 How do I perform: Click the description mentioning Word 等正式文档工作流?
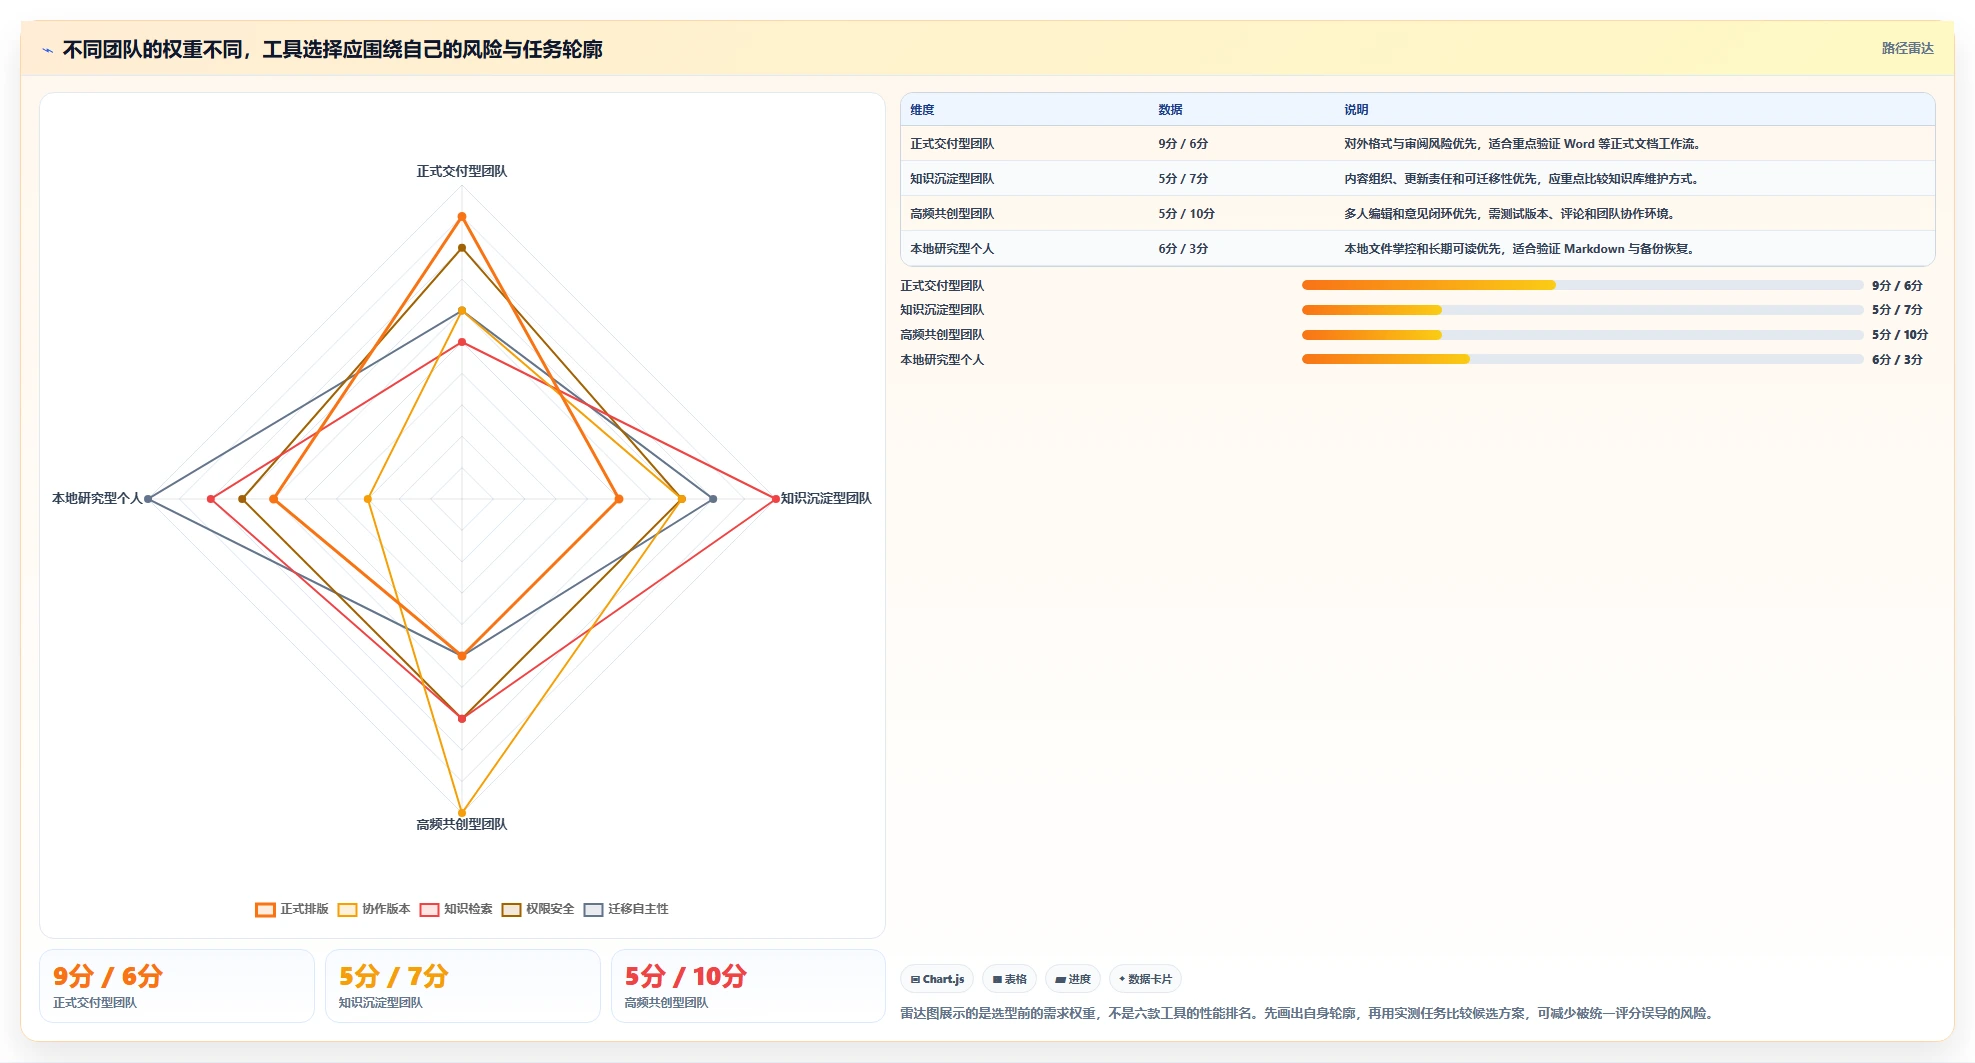pyautogui.click(x=1524, y=144)
